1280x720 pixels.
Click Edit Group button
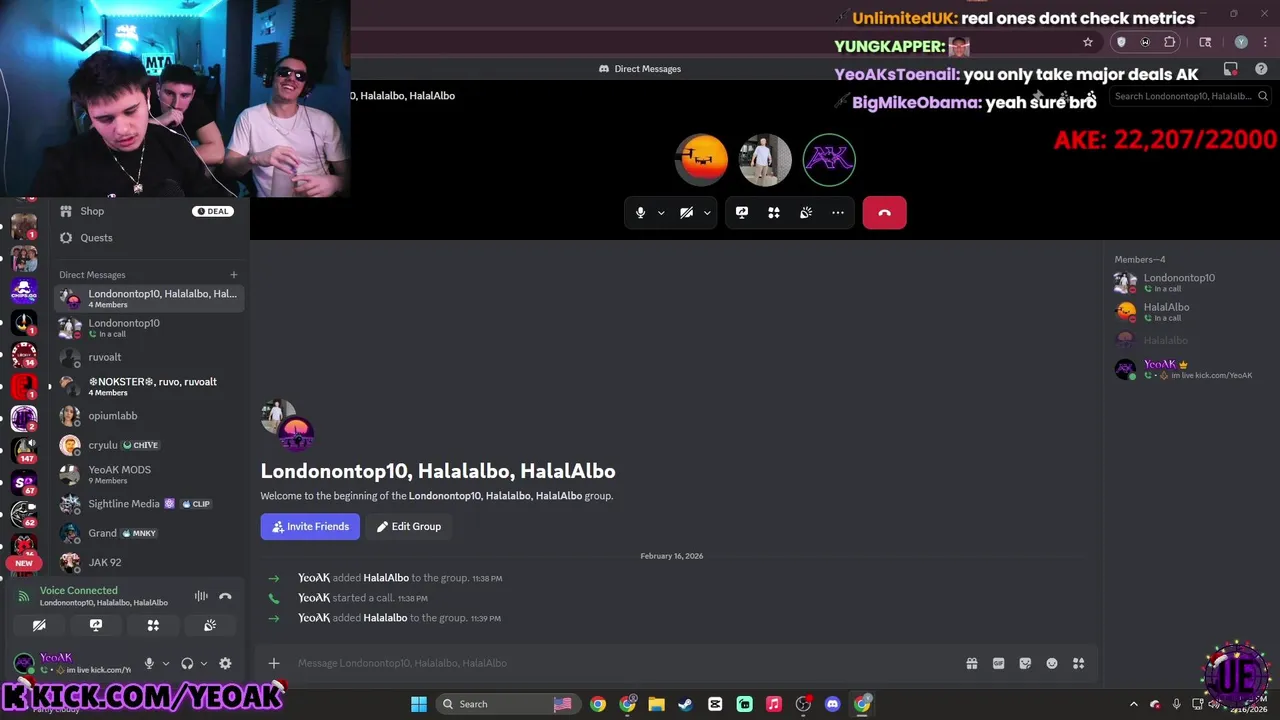click(409, 527)
